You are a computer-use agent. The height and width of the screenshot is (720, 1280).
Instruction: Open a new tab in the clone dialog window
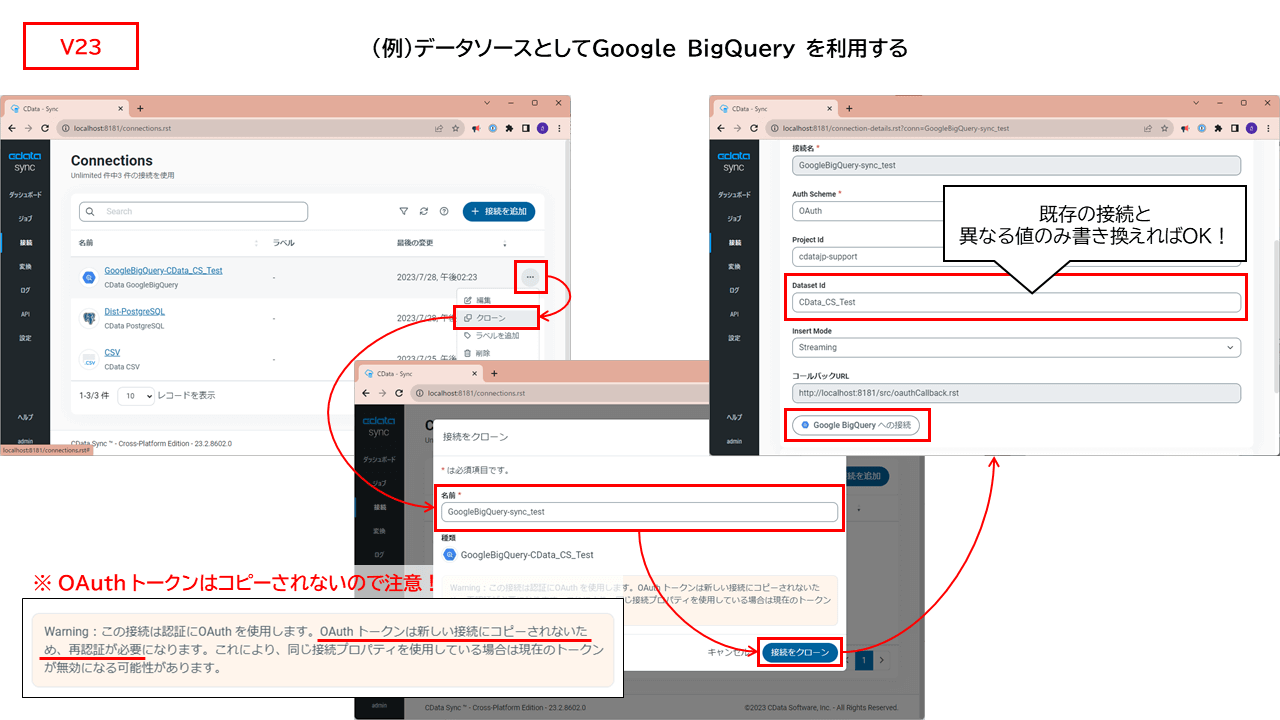[x=494, y=373]
